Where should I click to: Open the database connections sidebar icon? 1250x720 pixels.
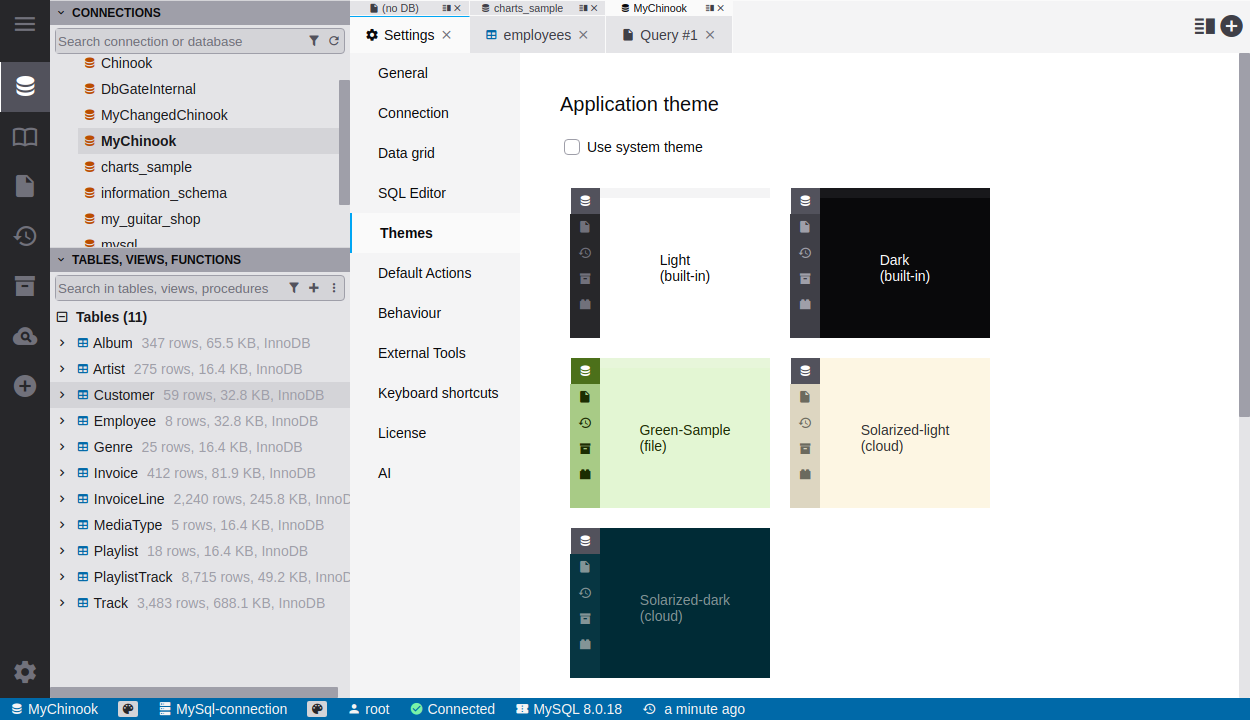(x=25, y=87)
